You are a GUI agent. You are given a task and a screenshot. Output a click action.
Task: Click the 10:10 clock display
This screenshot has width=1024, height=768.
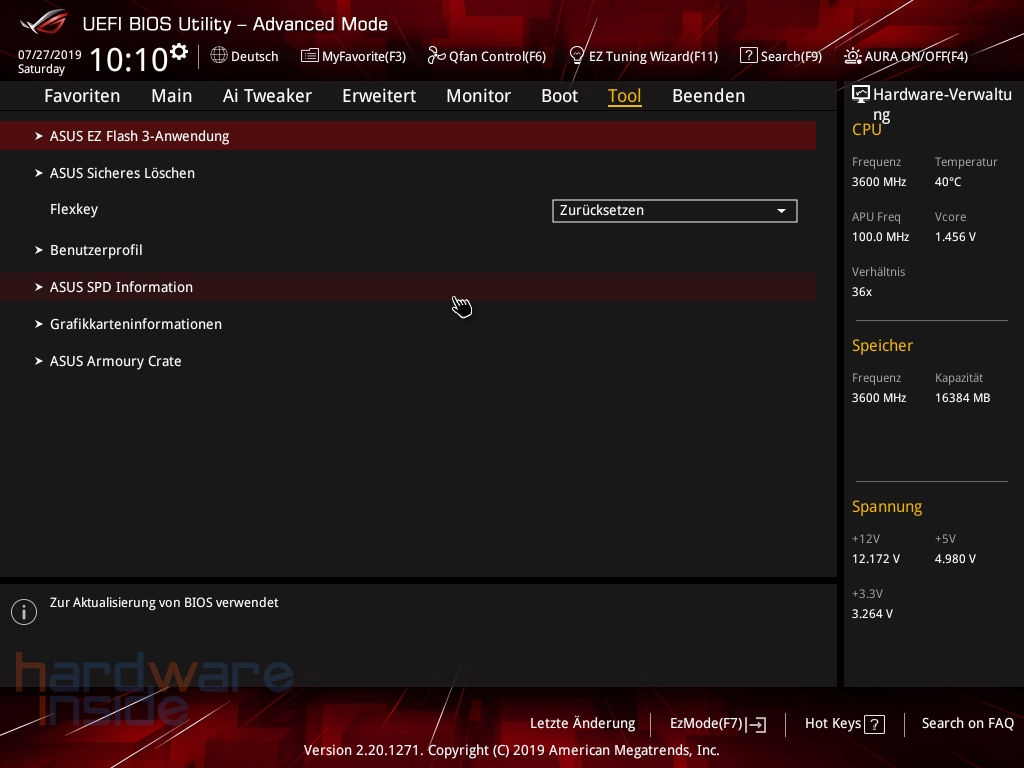point(129,59)
